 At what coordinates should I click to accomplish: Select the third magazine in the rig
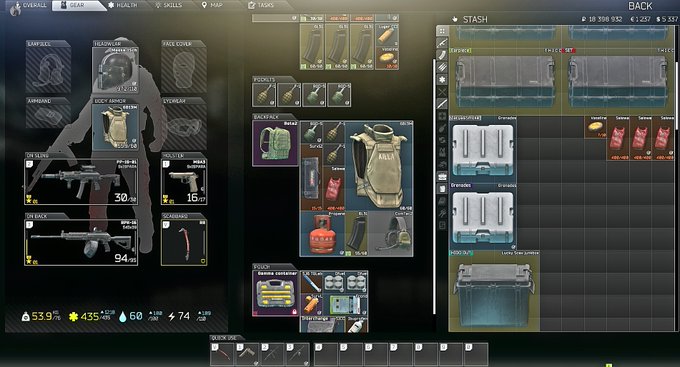(x=362, y=47)
